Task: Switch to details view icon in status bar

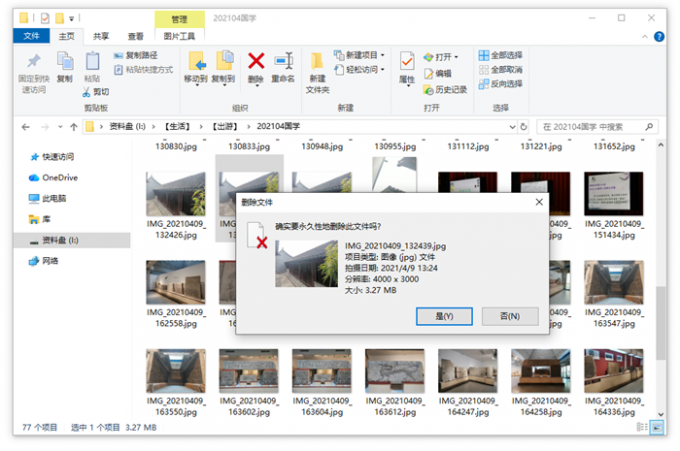Action: [642, 427]
